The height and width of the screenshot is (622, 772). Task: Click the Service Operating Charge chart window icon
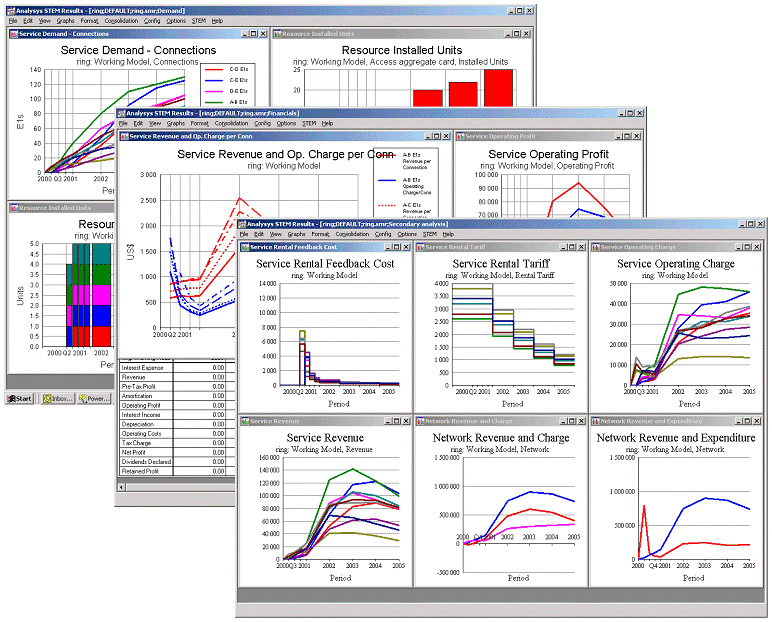(x=596, y=246)
